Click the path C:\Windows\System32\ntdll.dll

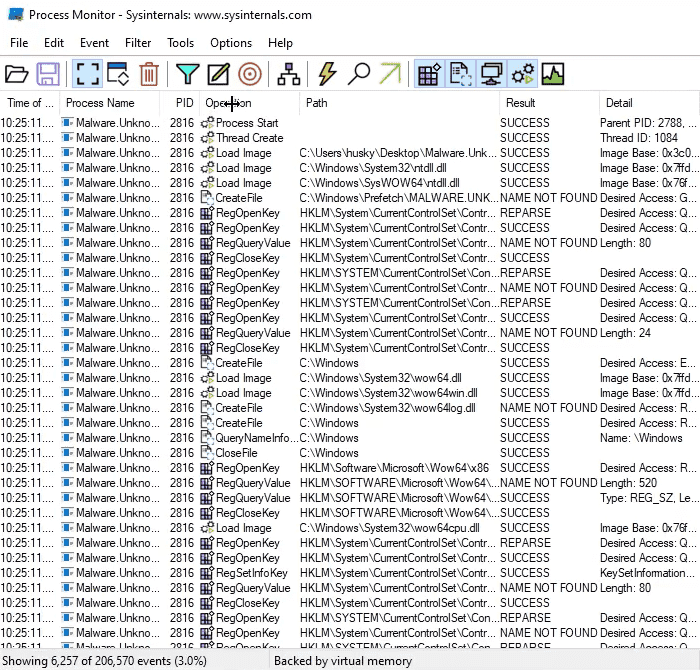pos(373,168)
